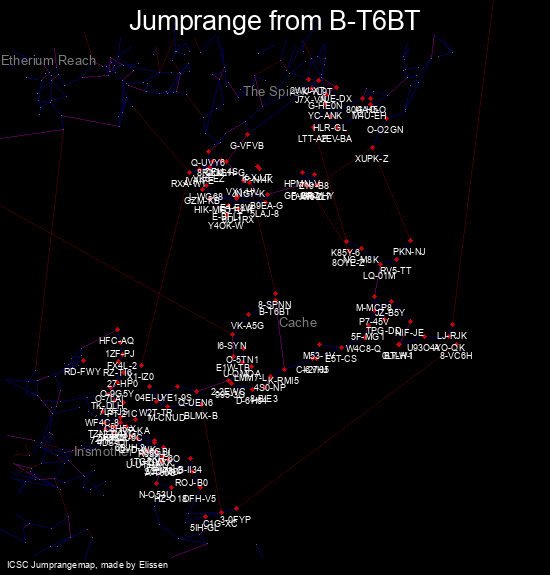Screen dimensions: 550x575
Task: Click the Jumprange from B-T6BT title
Action: pos(275,20)
